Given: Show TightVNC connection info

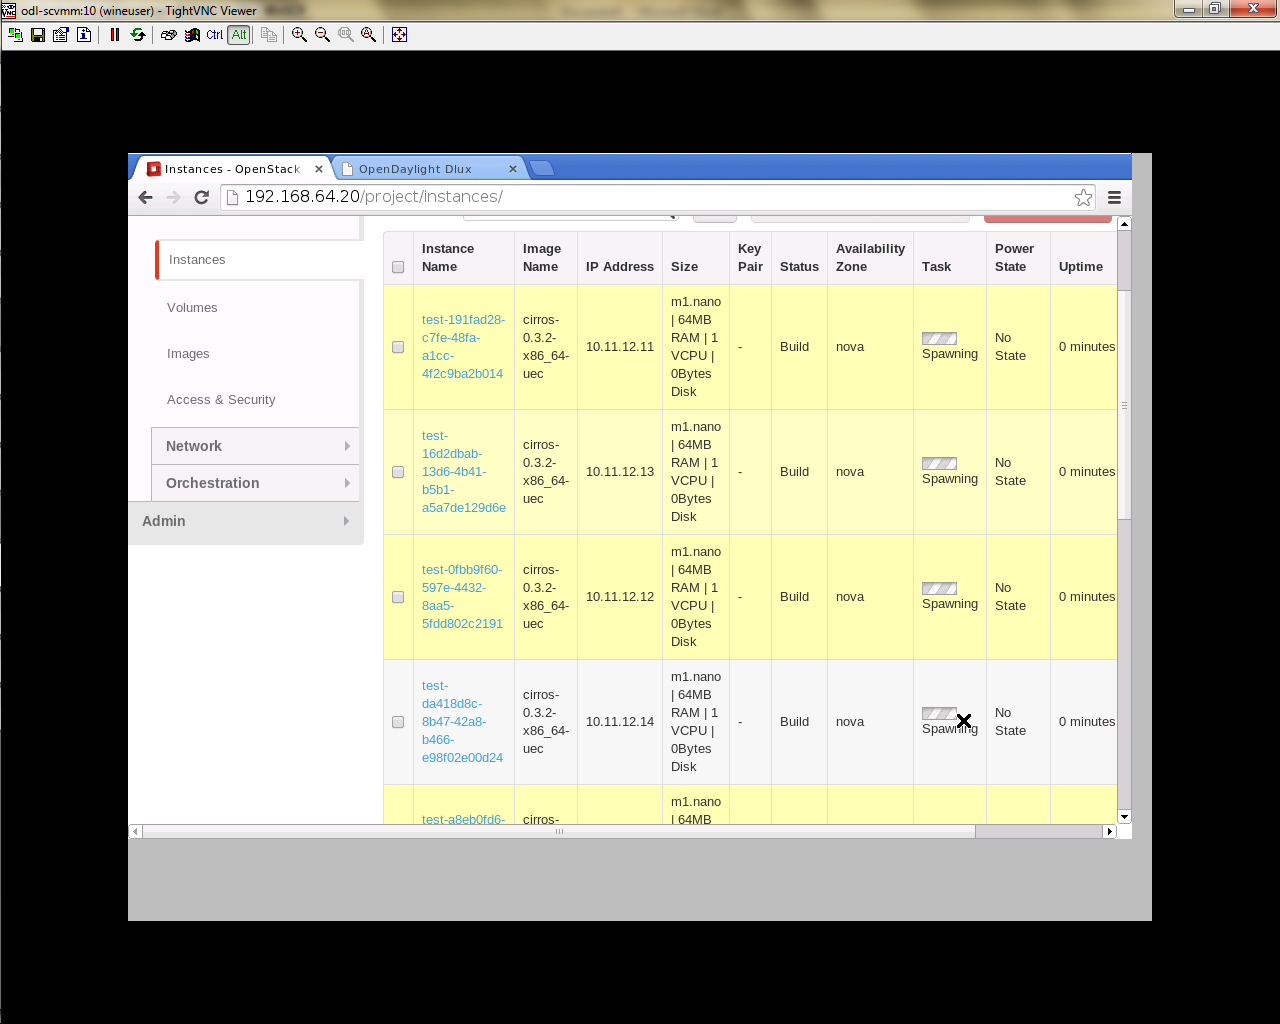Looking at the screenshot, I should point(84,34).
